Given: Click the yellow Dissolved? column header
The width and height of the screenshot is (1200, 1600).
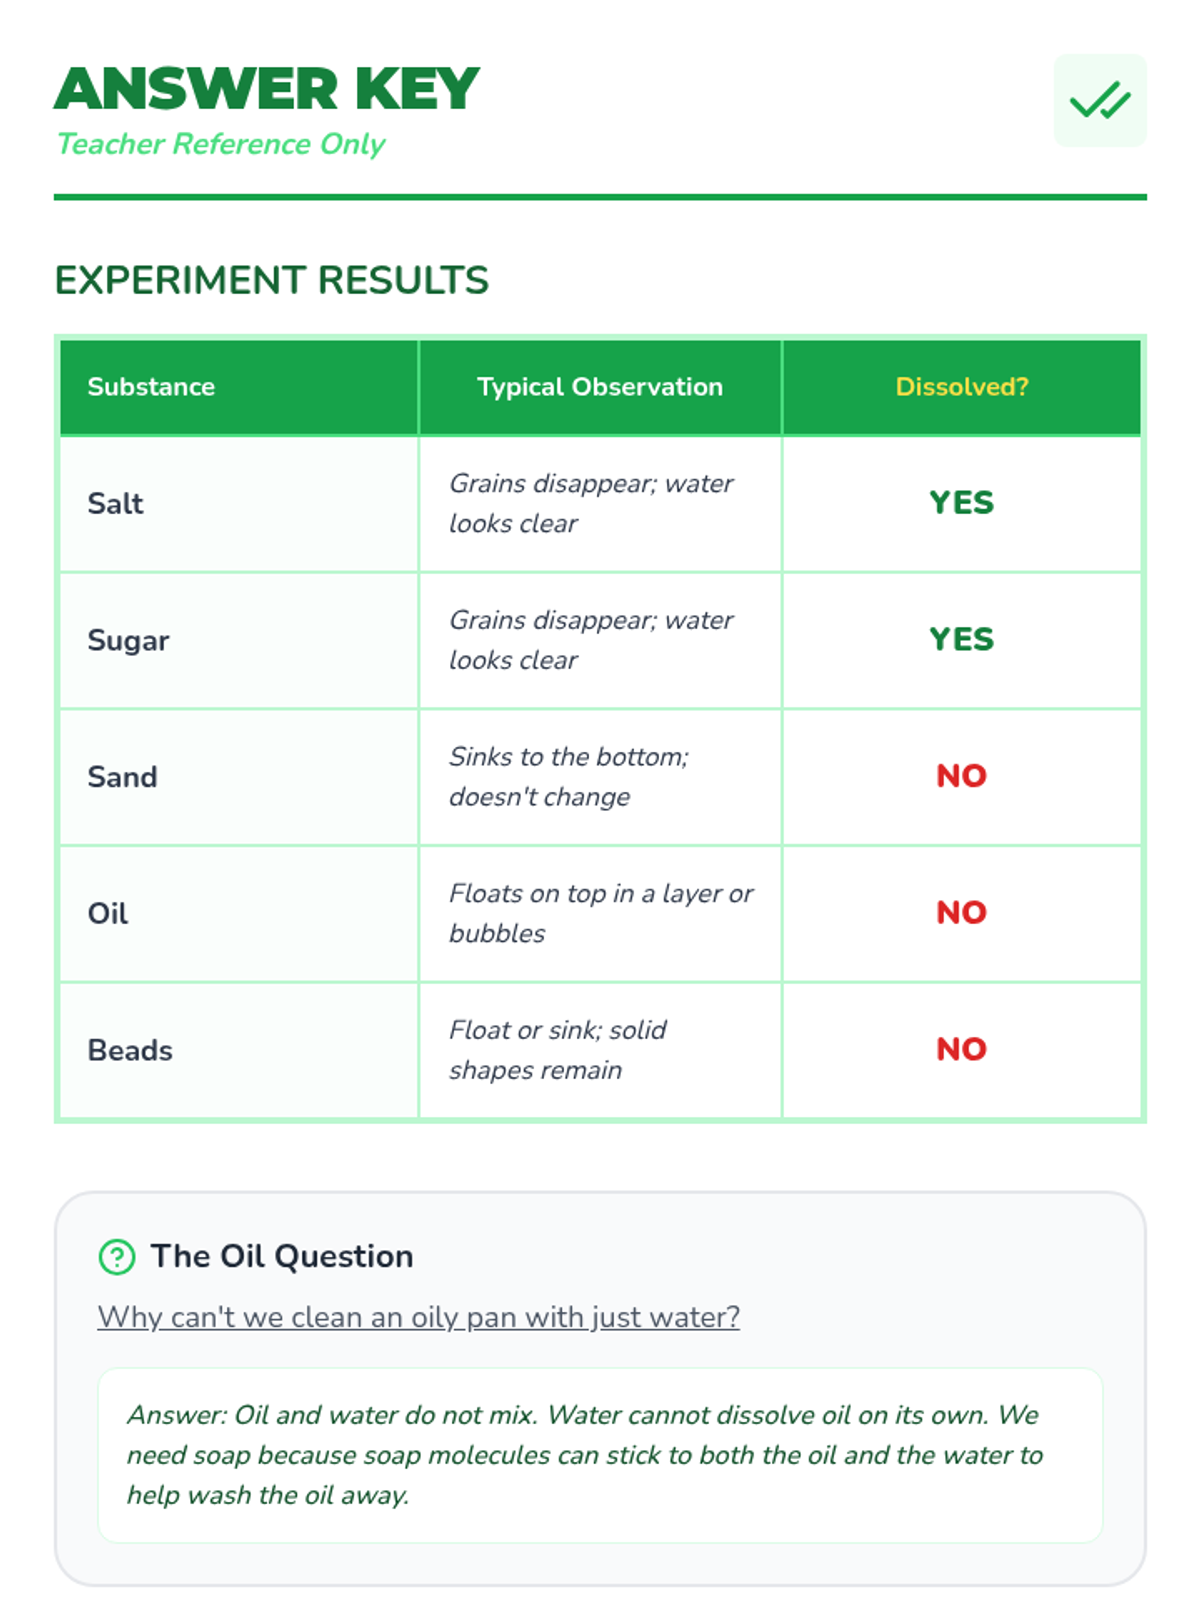Looking at the screenshot, I should 962,387.
